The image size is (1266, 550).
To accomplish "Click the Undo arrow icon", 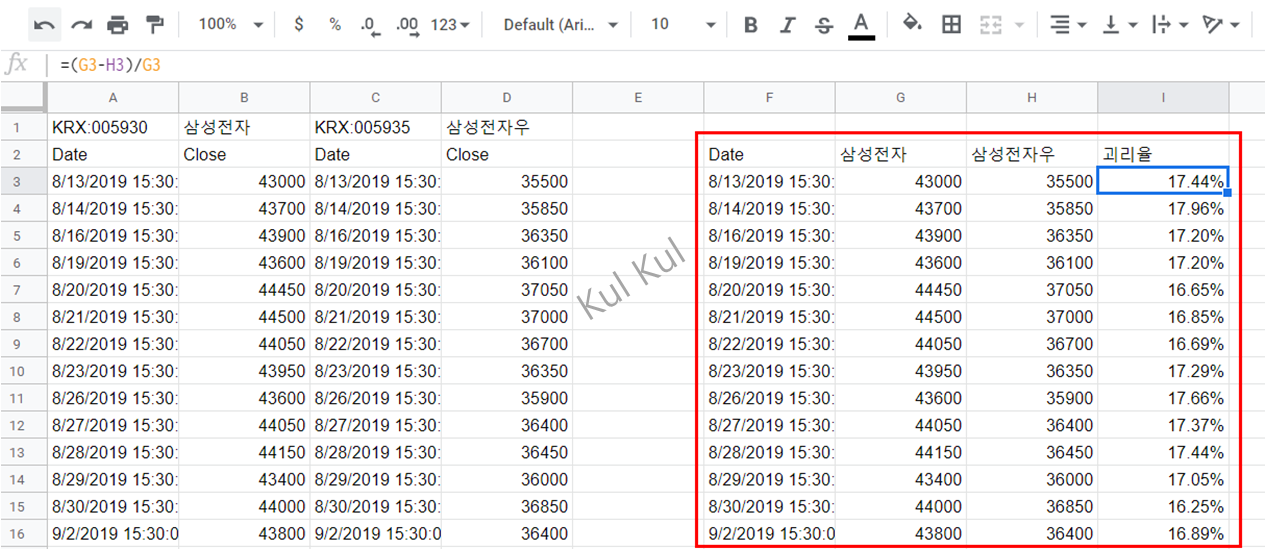I will (x=43, y=25).
